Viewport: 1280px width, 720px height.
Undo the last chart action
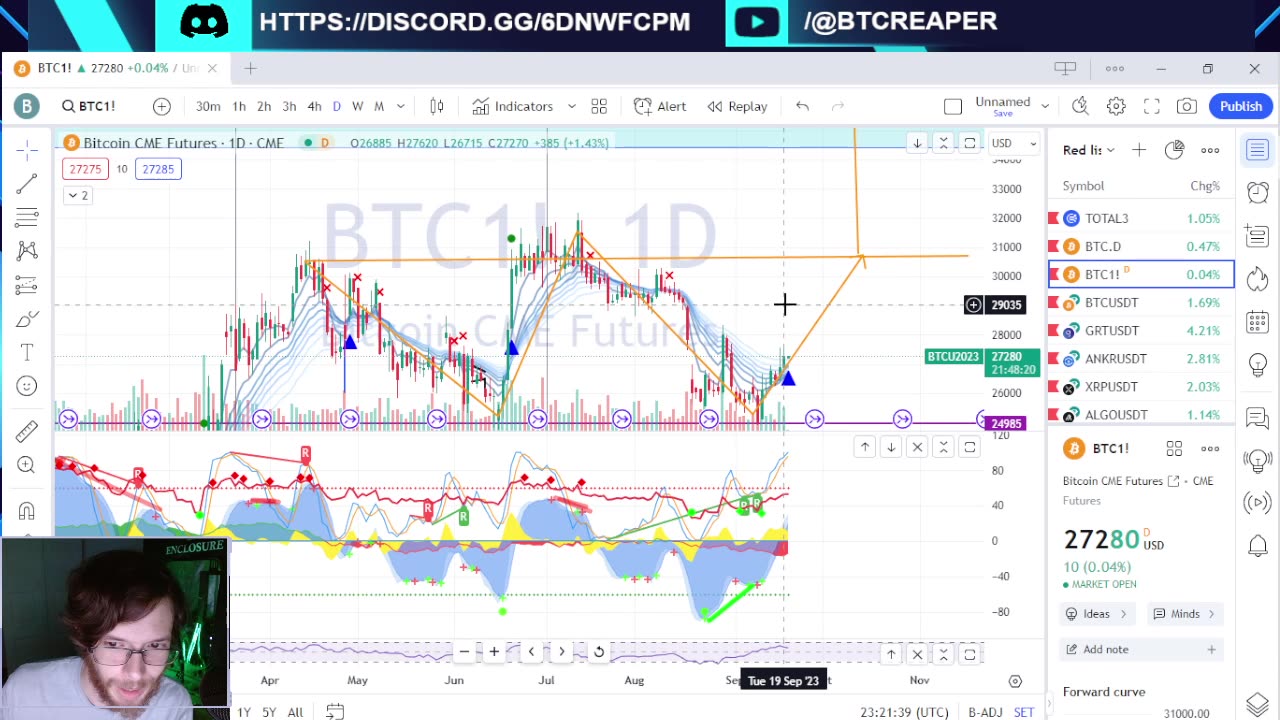(x=802, y=106)
